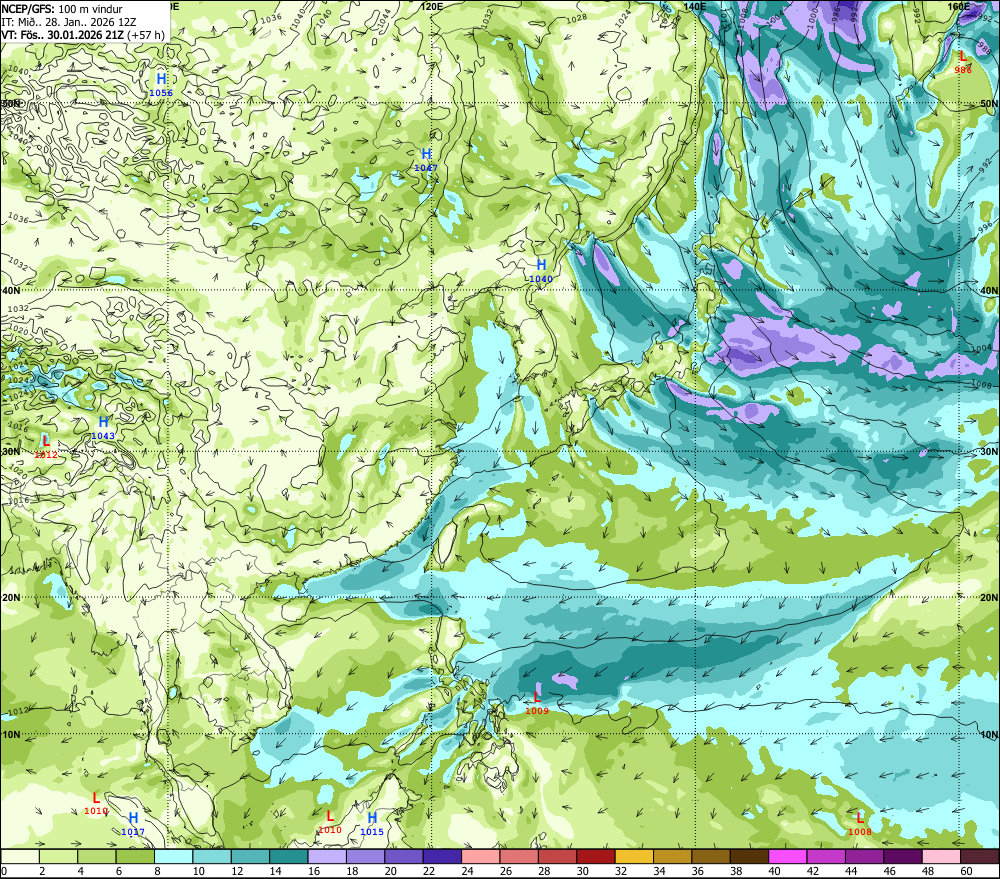Screen dimensions: 1000x879
Task: Select the high pressure marker H 1043
Action: coord(103,427)
